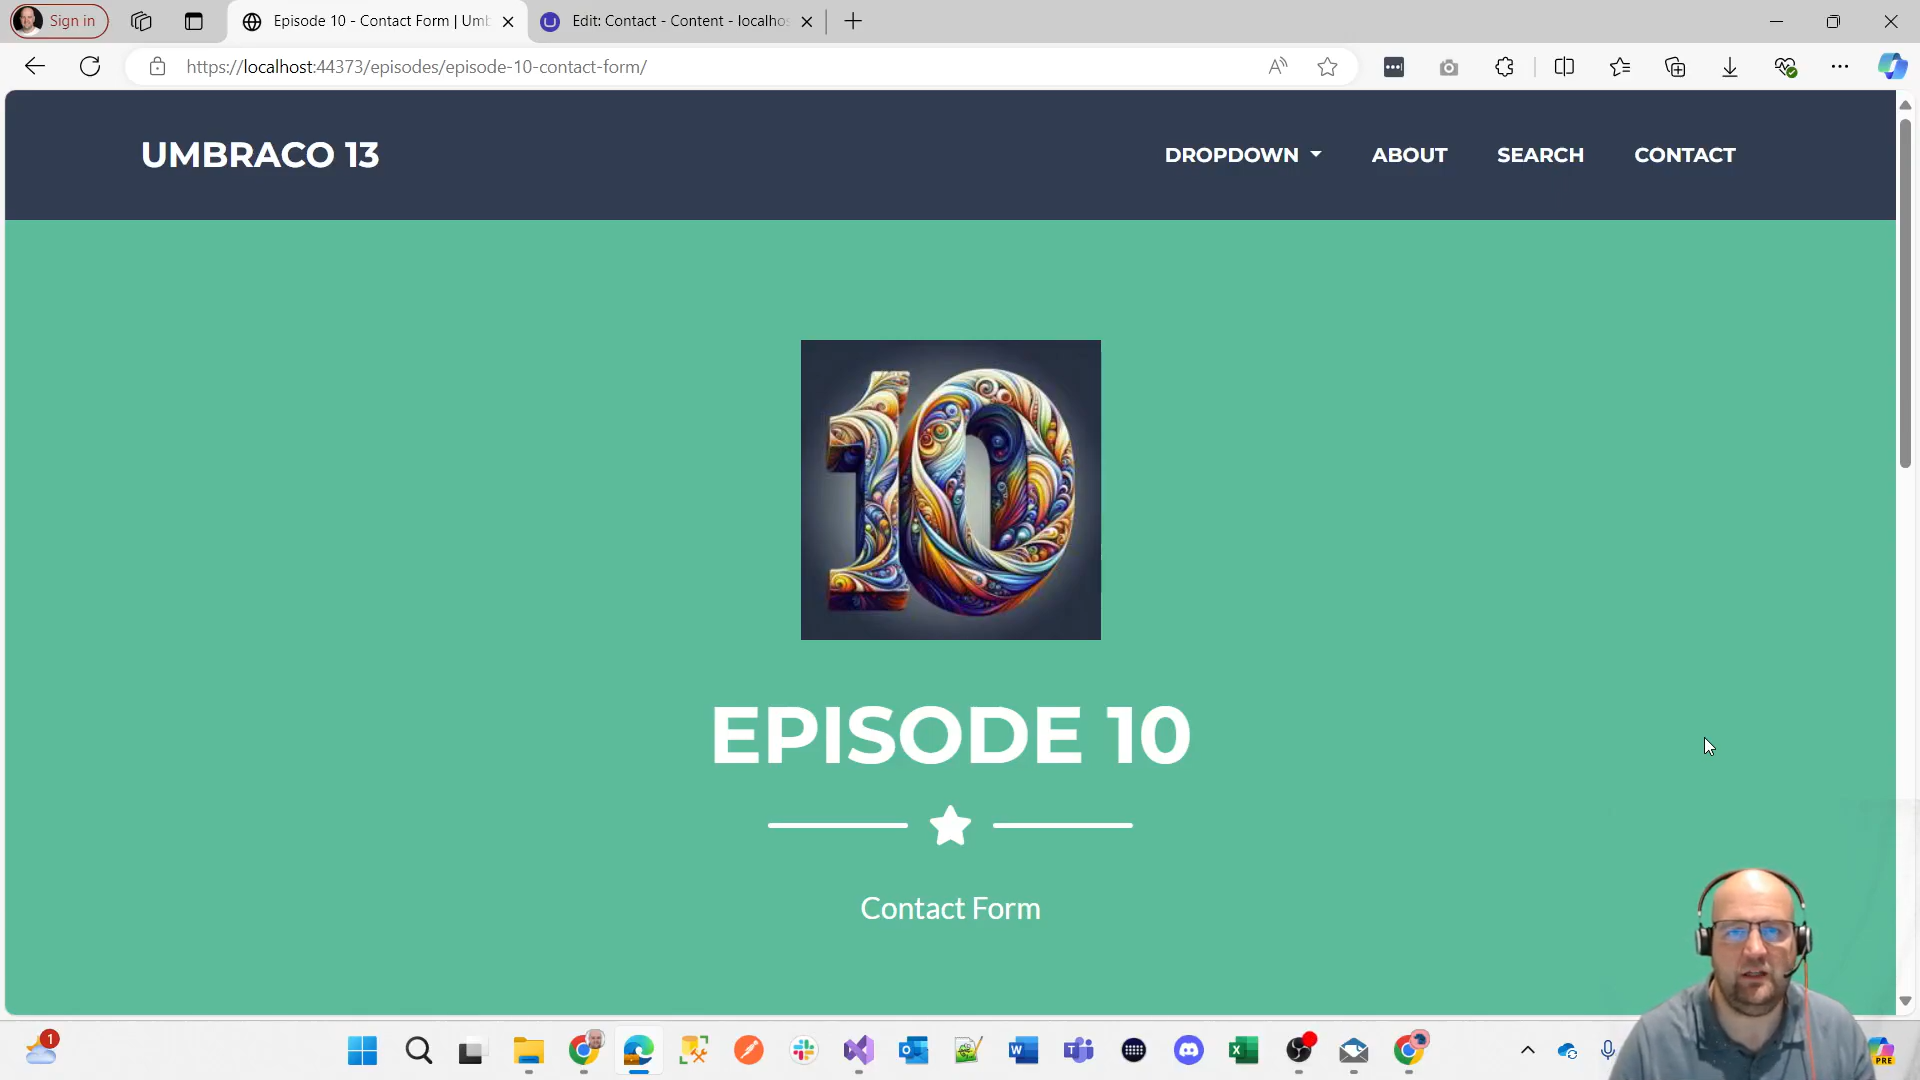
Task: Expand hidden icons in system tray
Action: click(1527, 1051)
